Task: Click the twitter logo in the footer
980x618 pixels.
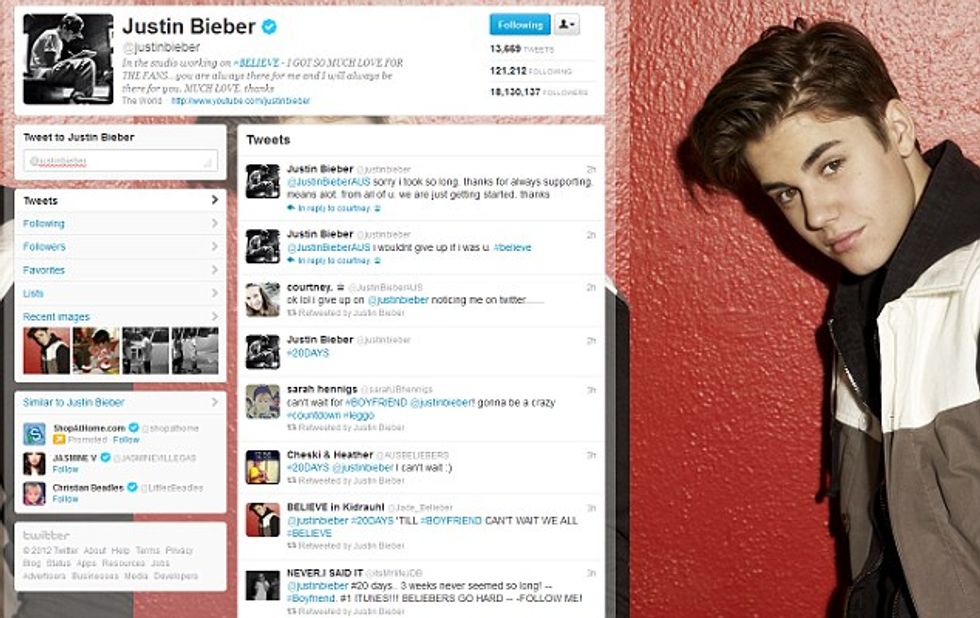Action: (46, 536)
